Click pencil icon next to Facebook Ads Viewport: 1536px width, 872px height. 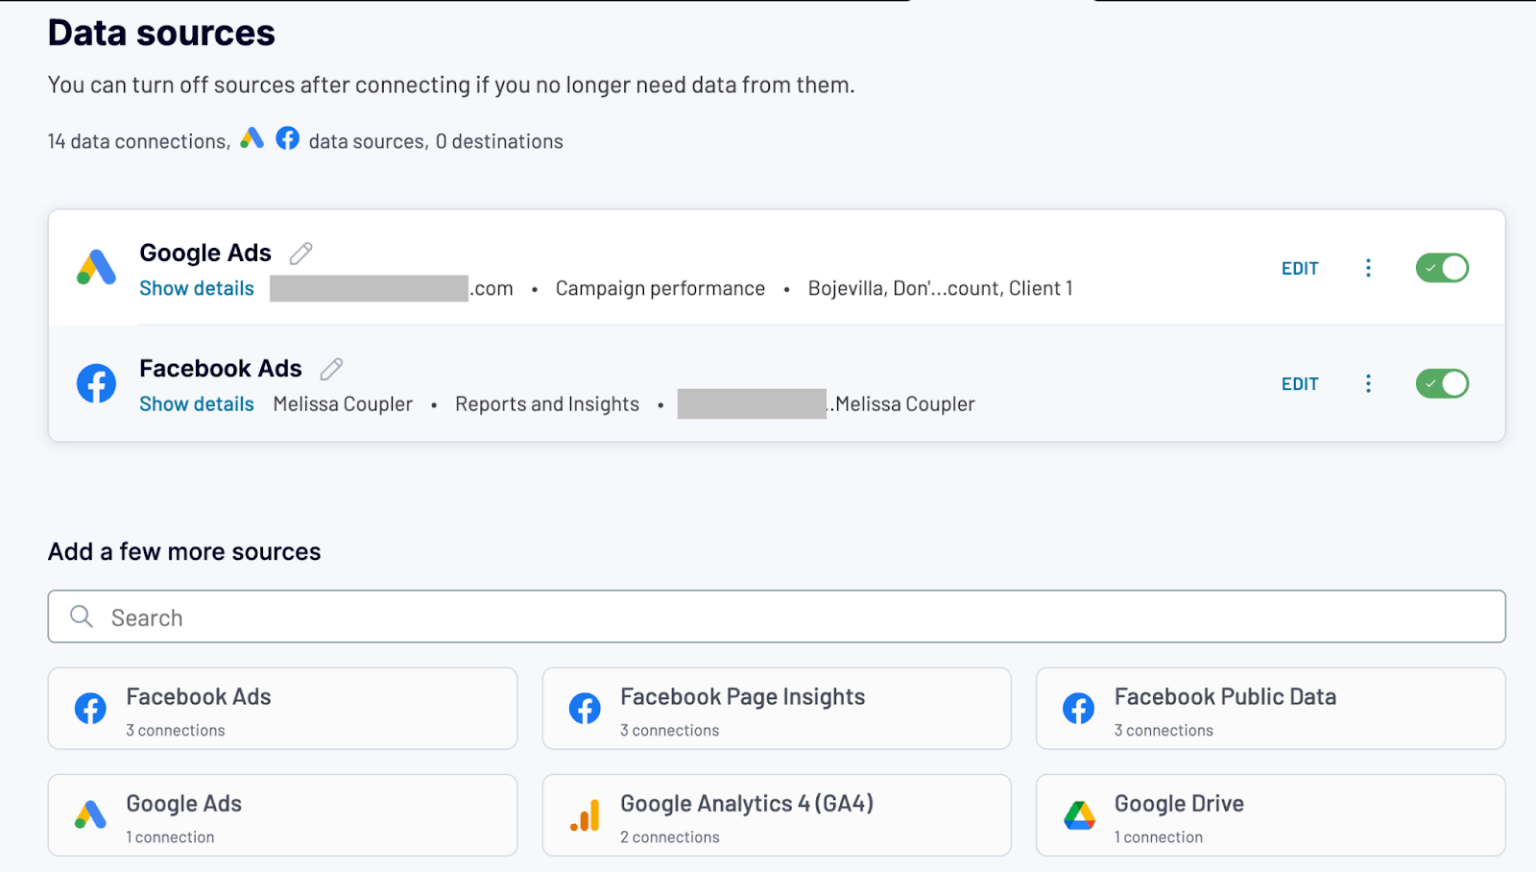331,369
